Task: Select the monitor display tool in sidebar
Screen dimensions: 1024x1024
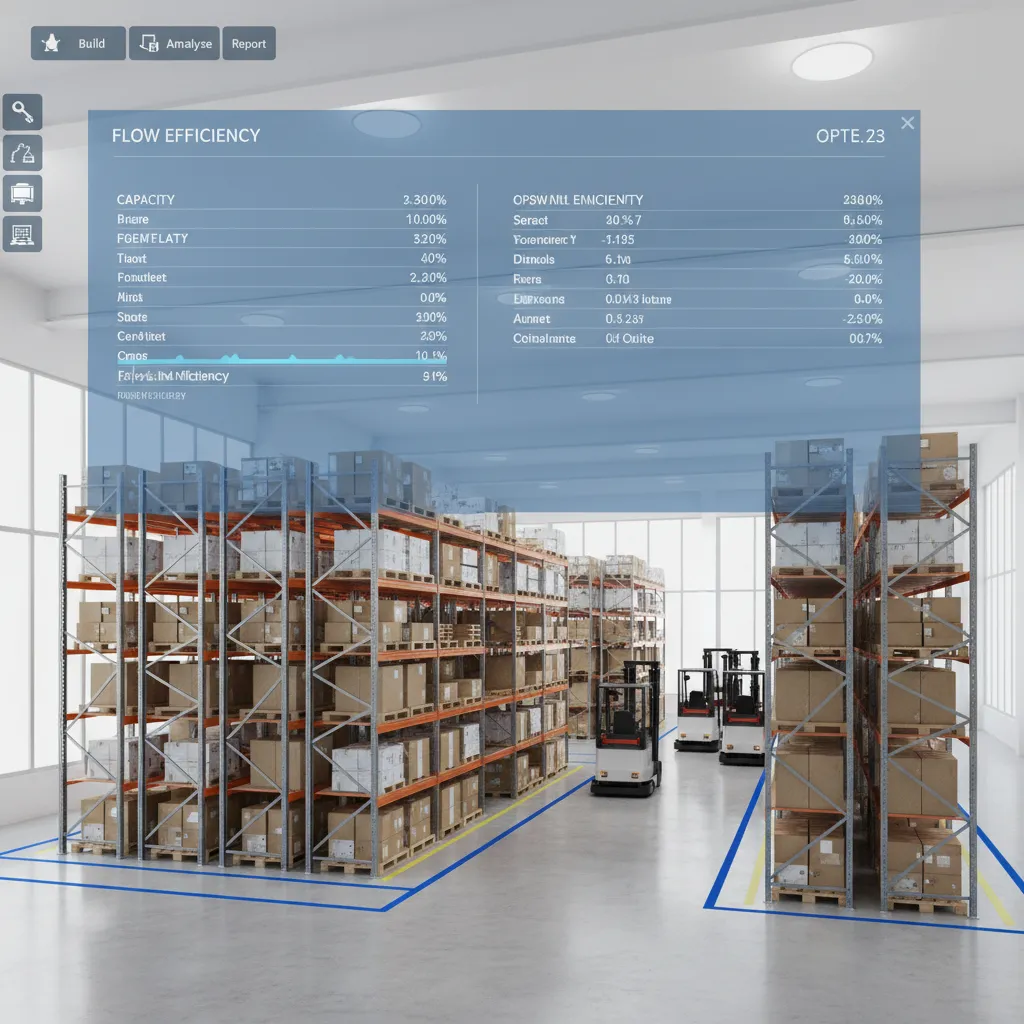Action: tap(22, 194)
